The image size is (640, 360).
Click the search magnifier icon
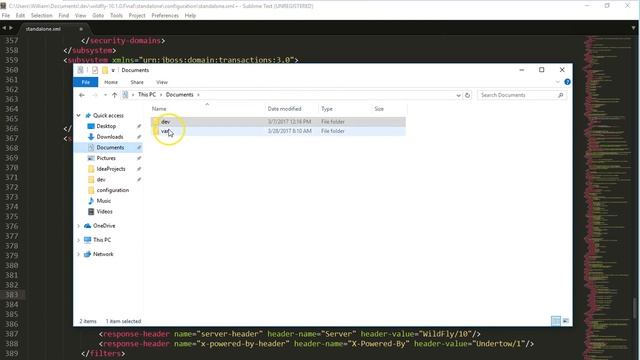(560, 95)
